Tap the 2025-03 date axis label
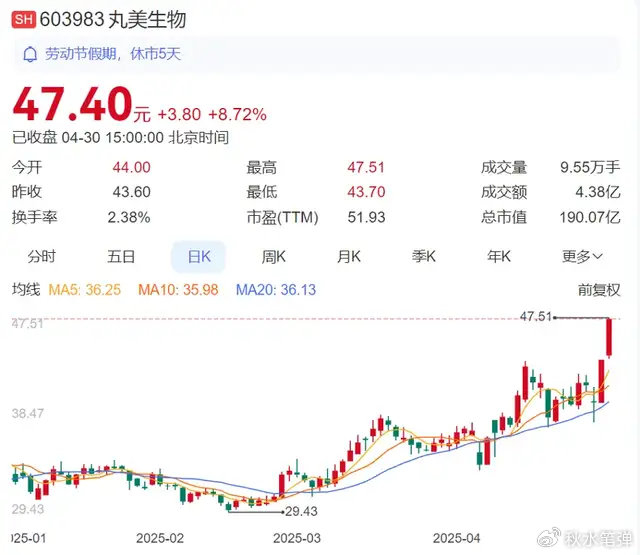640x555 pixels. [x=297, y=538]
